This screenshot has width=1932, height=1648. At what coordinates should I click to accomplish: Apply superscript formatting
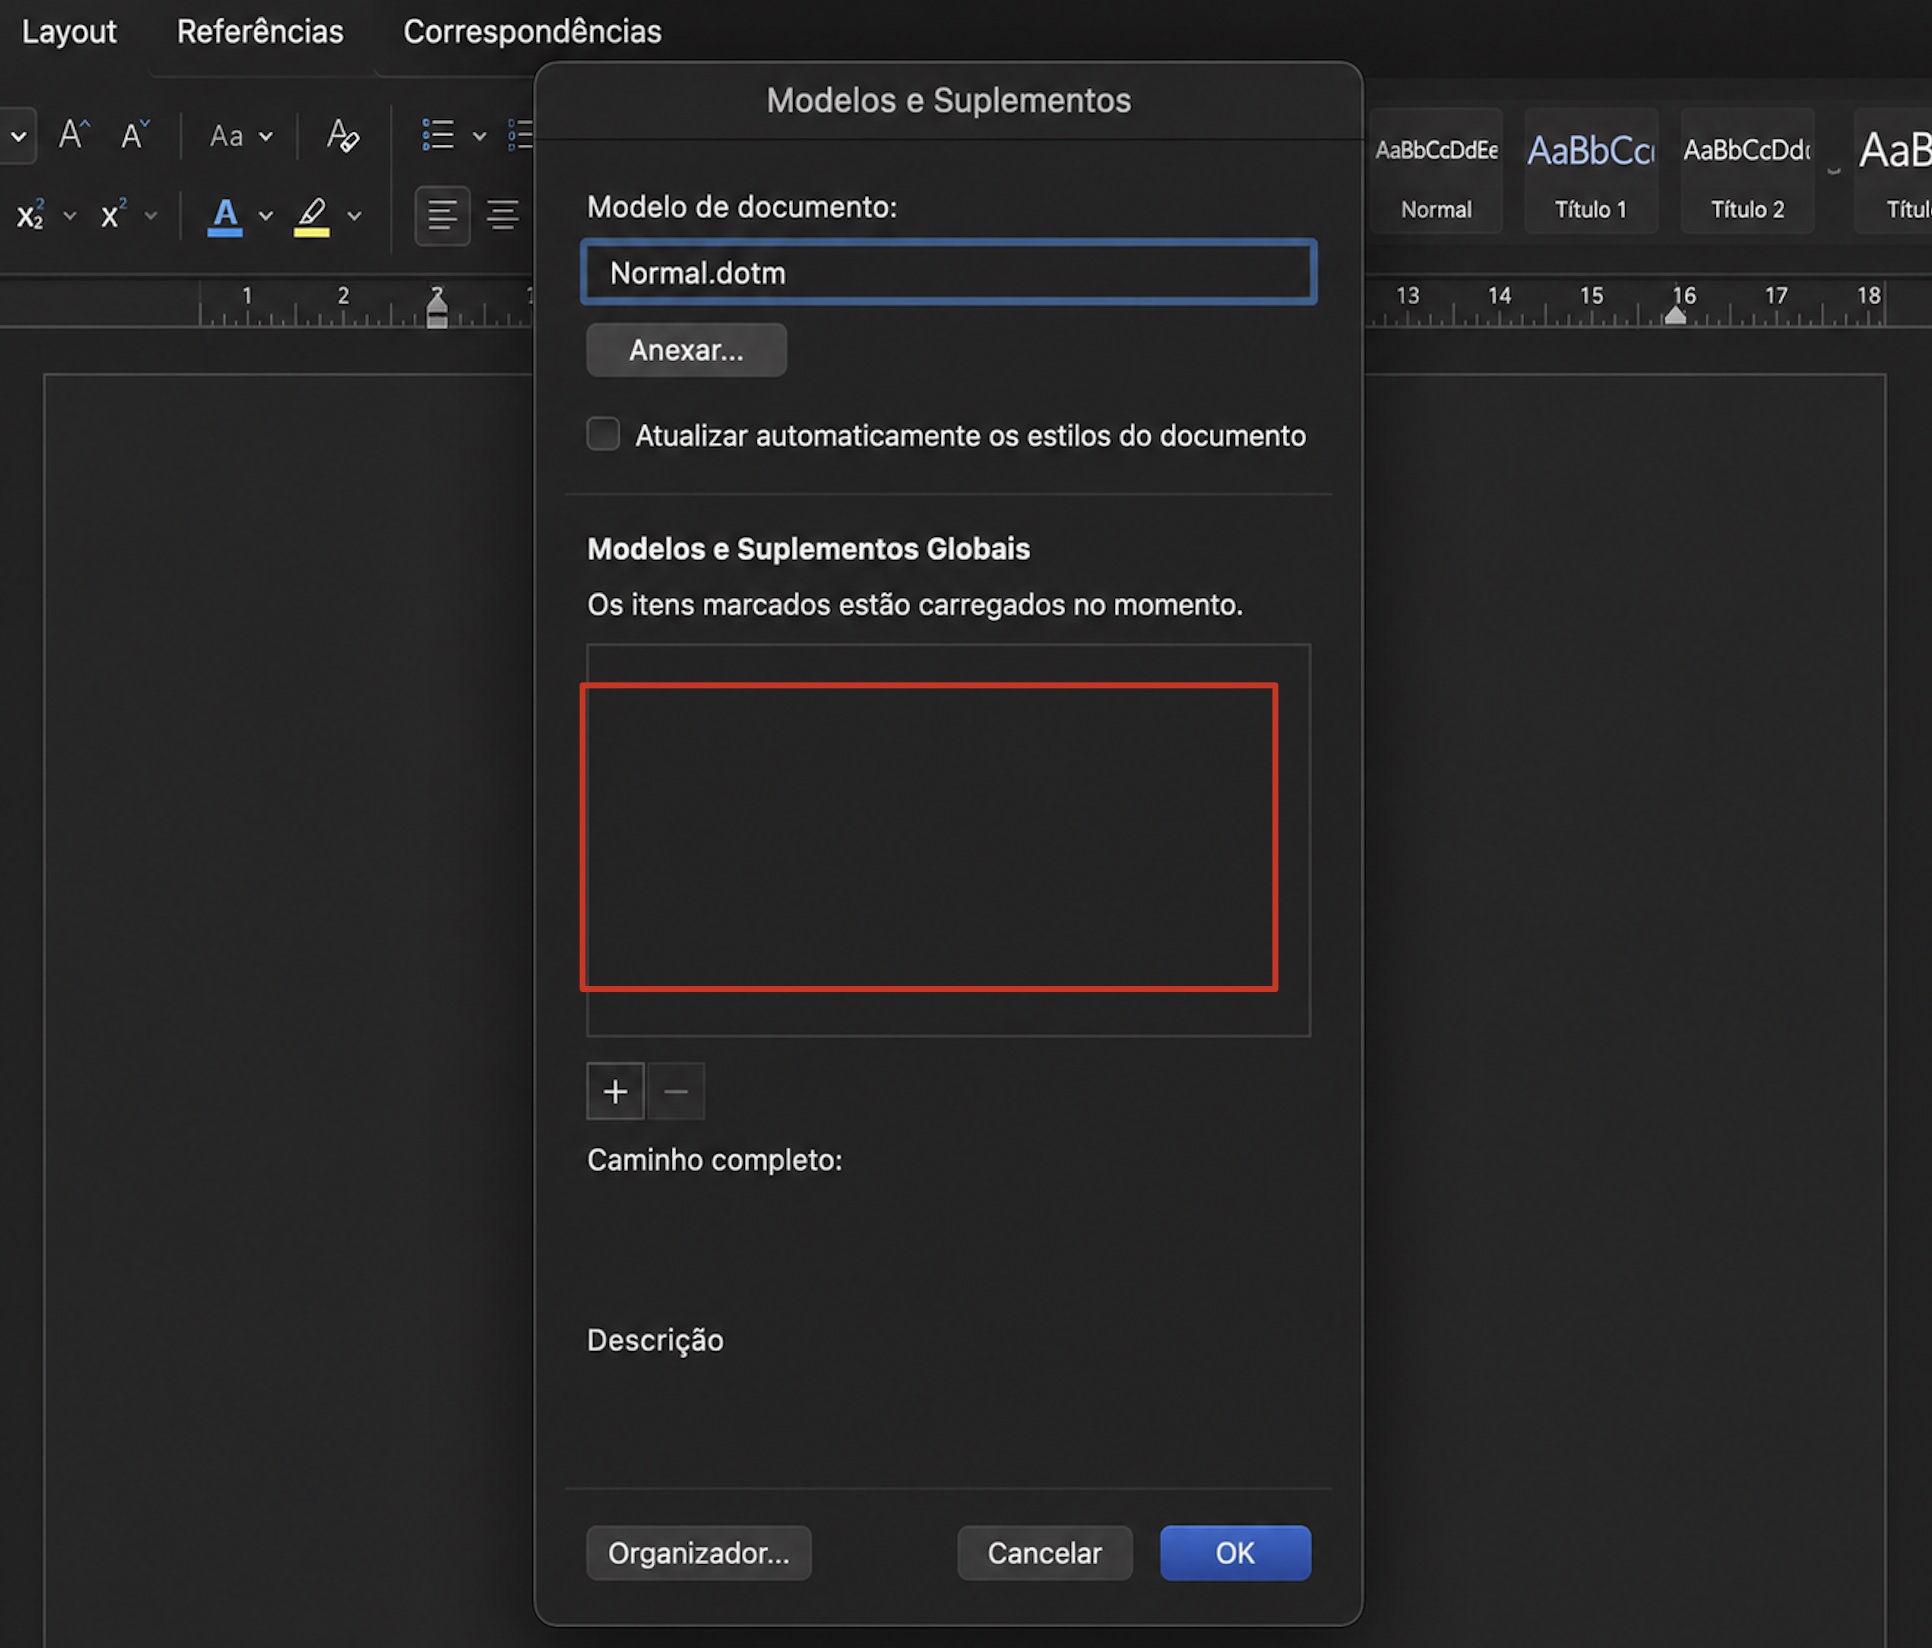(113, 215)
